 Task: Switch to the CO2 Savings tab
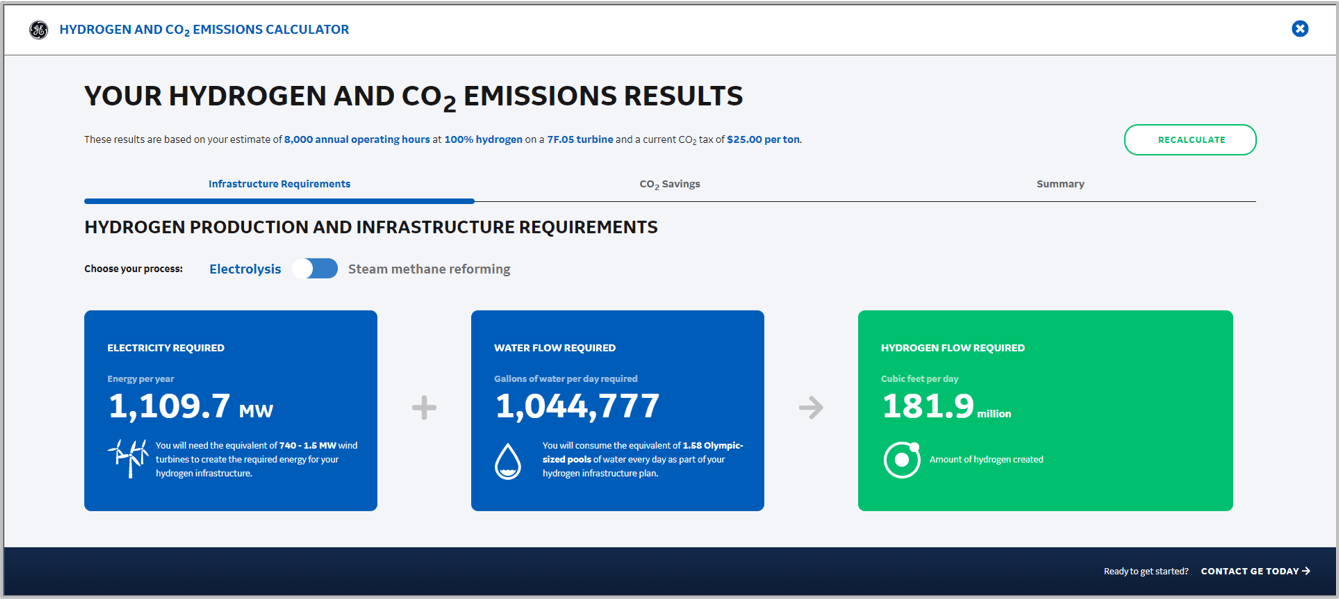670,184
